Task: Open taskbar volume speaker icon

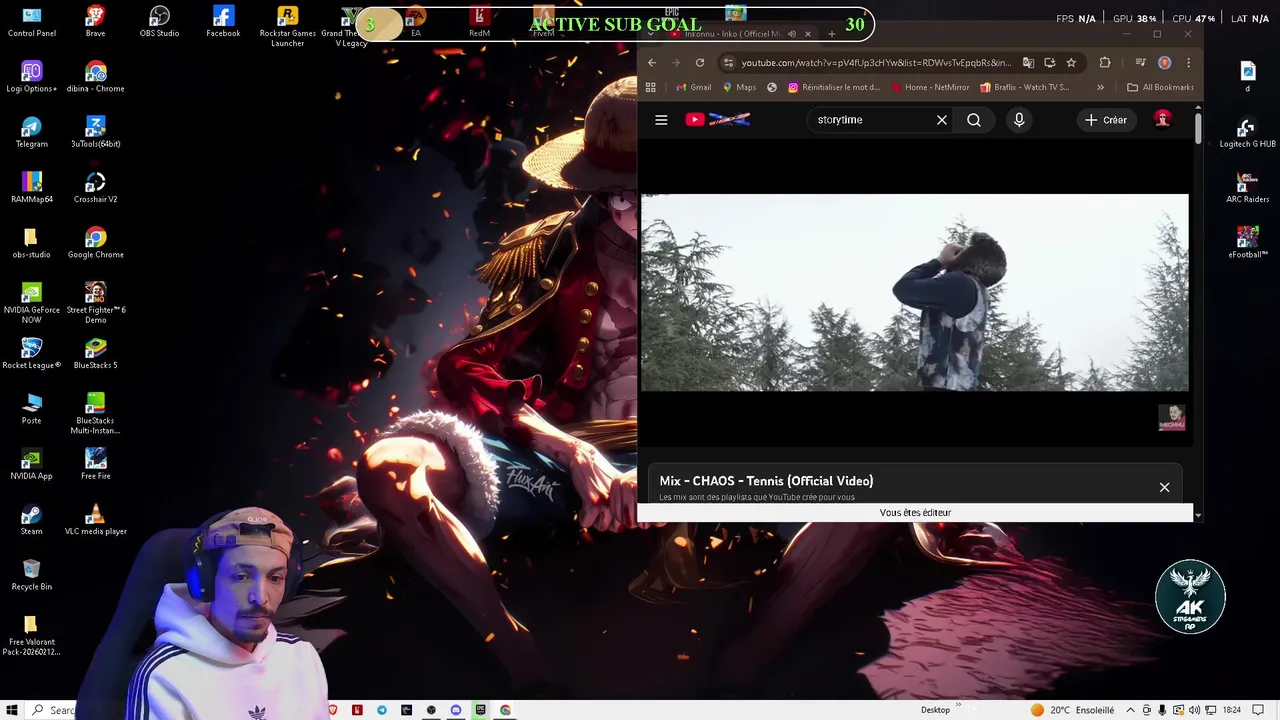Action: coord(1194,710)
